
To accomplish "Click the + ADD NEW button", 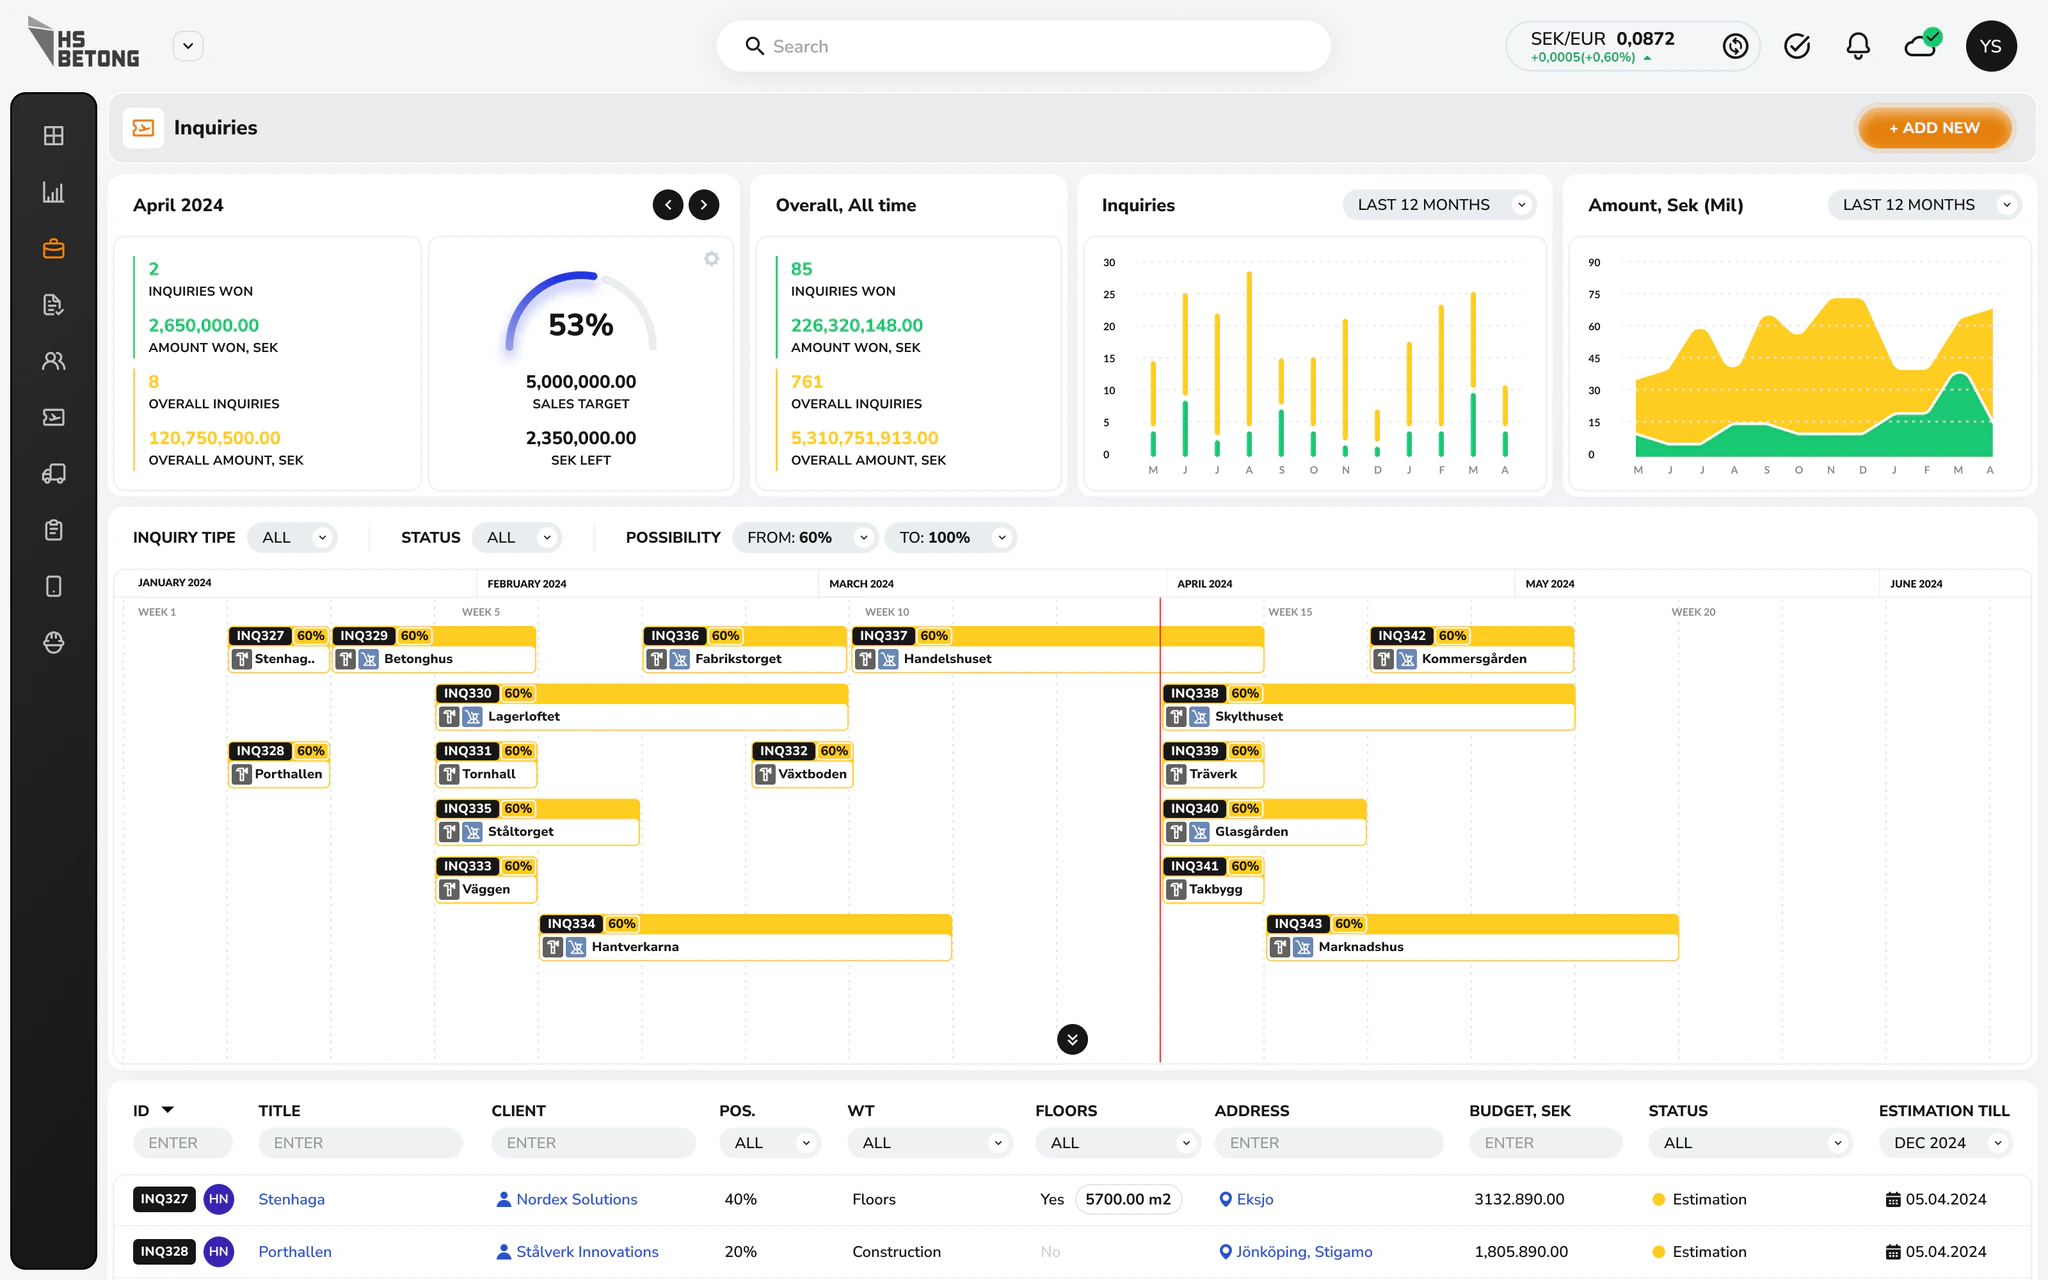I will coord(1934,128).
